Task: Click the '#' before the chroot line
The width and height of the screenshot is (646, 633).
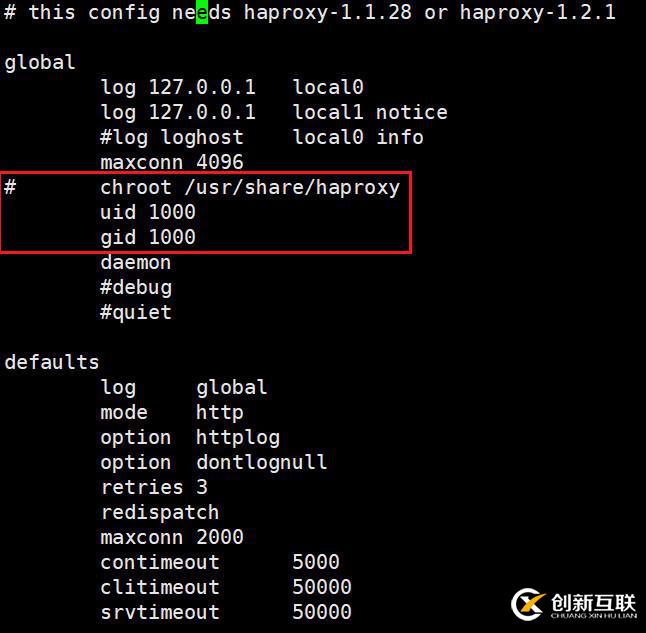Action: click(x=10, y=187)
